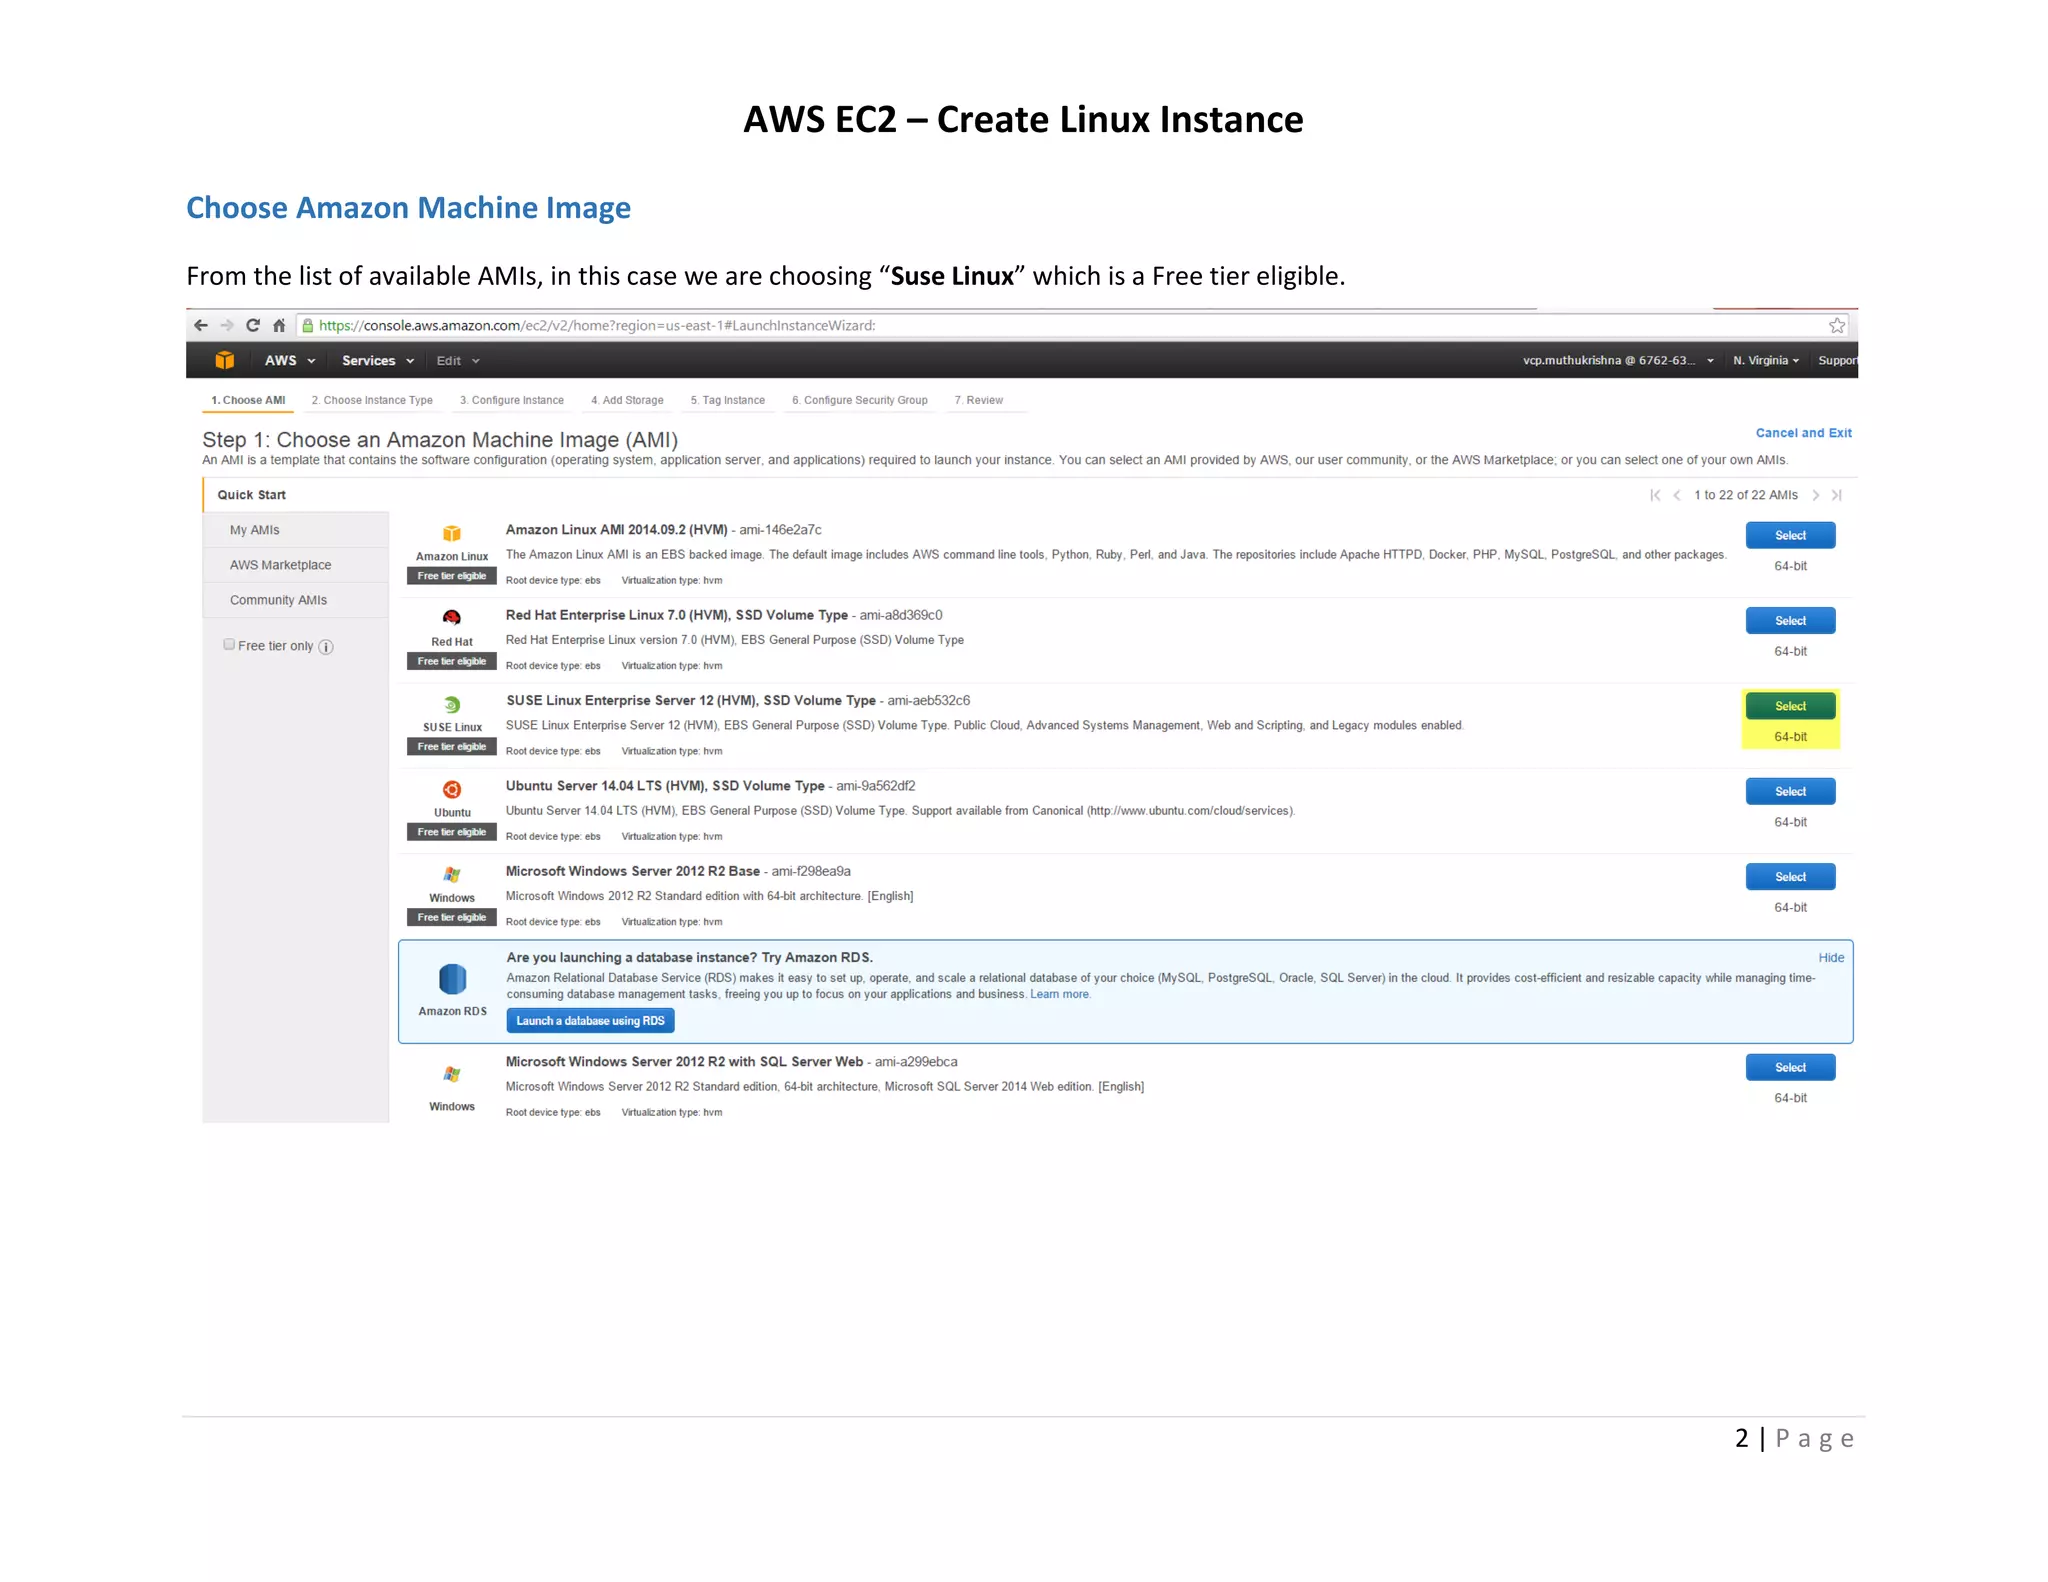Image resolution: width=2048 pixels, height=1582 pixels.
Task: Click the SUSE Linux chameleon icon
Action: (x=452, y=704)
